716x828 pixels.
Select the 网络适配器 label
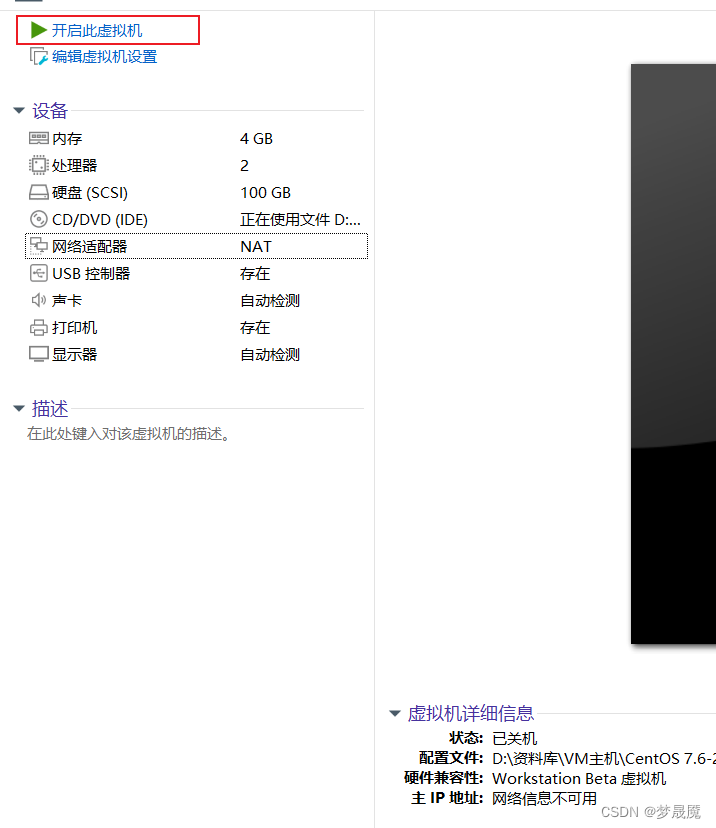tap(90, 247)
